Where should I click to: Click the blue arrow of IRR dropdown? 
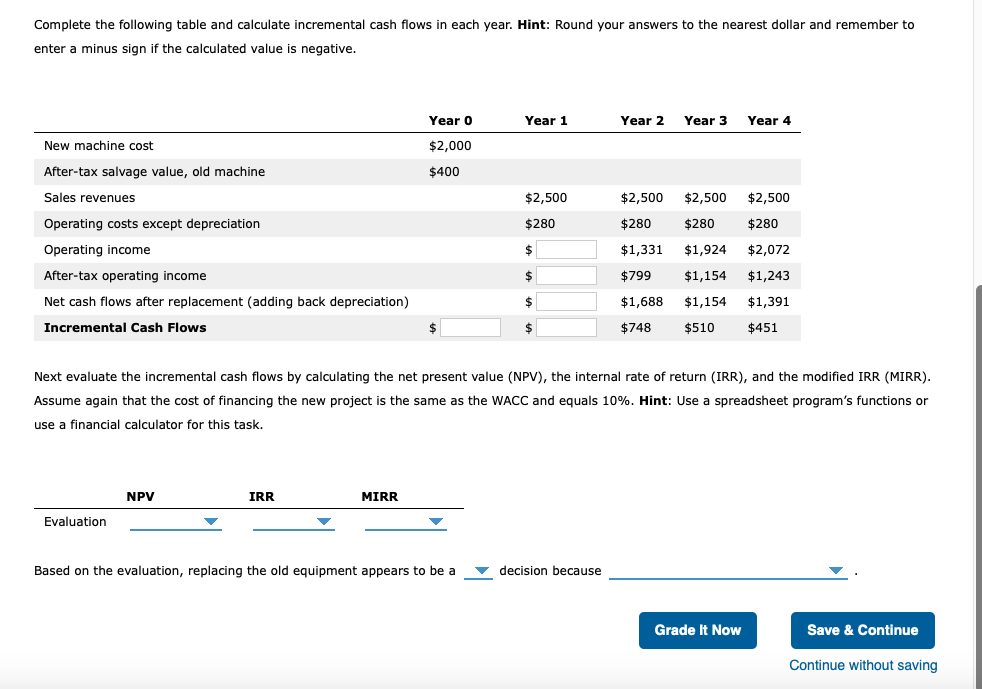(x=324, y=522)
